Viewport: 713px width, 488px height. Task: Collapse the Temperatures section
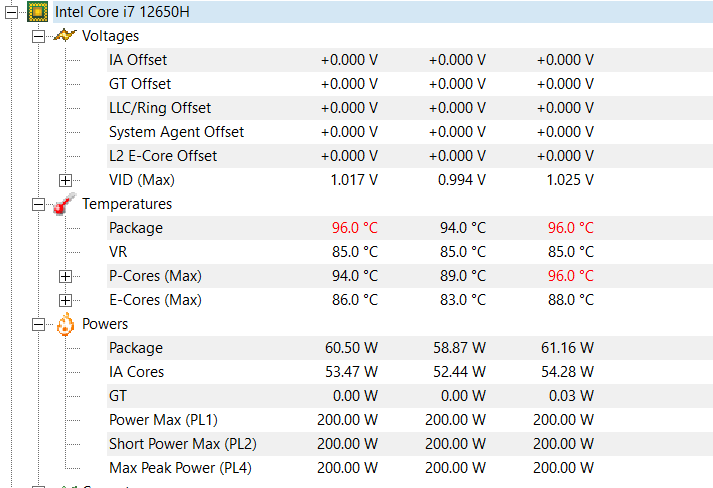click(x=39, y=204)
